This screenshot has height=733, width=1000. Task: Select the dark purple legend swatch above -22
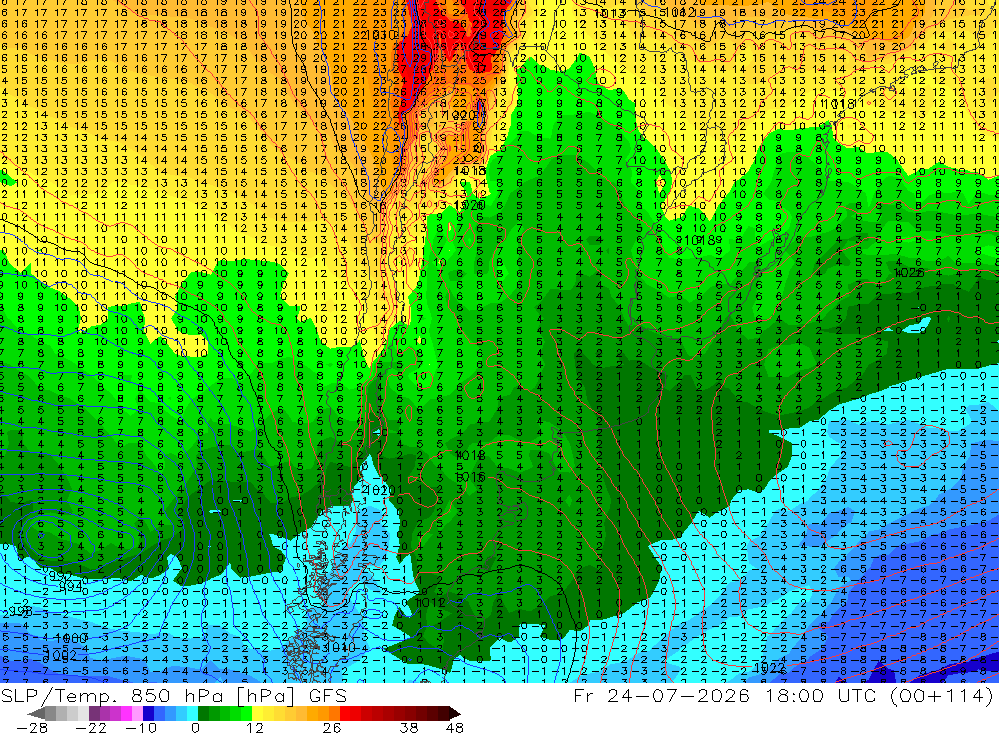94,713
